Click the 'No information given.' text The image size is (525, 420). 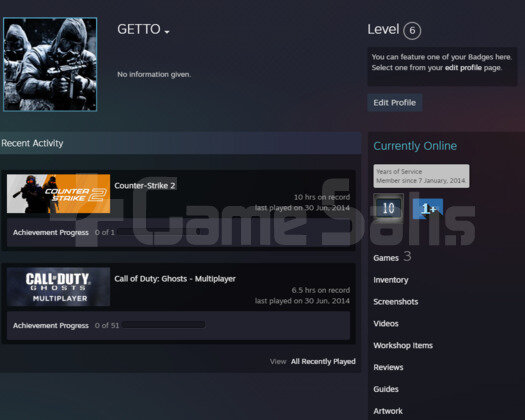tap(154, 74)
